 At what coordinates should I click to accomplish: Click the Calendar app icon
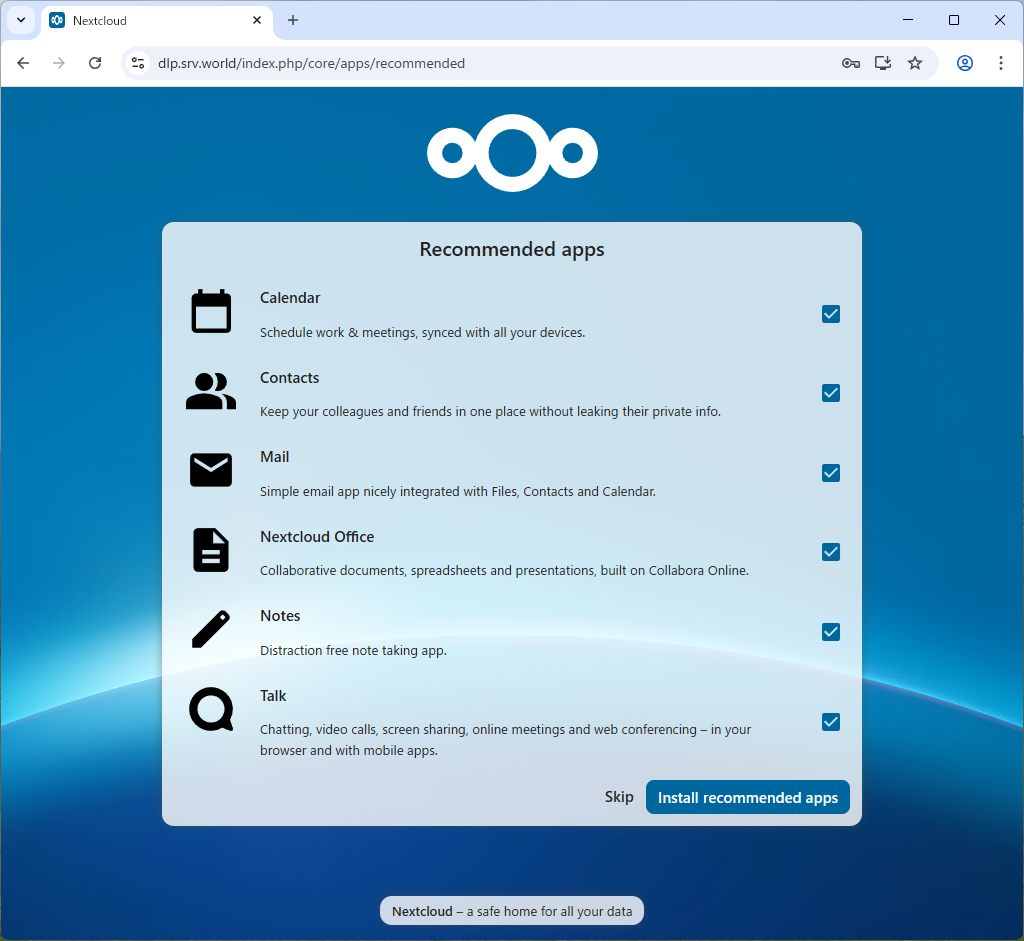pyautogui.click(x=211, y=311)
